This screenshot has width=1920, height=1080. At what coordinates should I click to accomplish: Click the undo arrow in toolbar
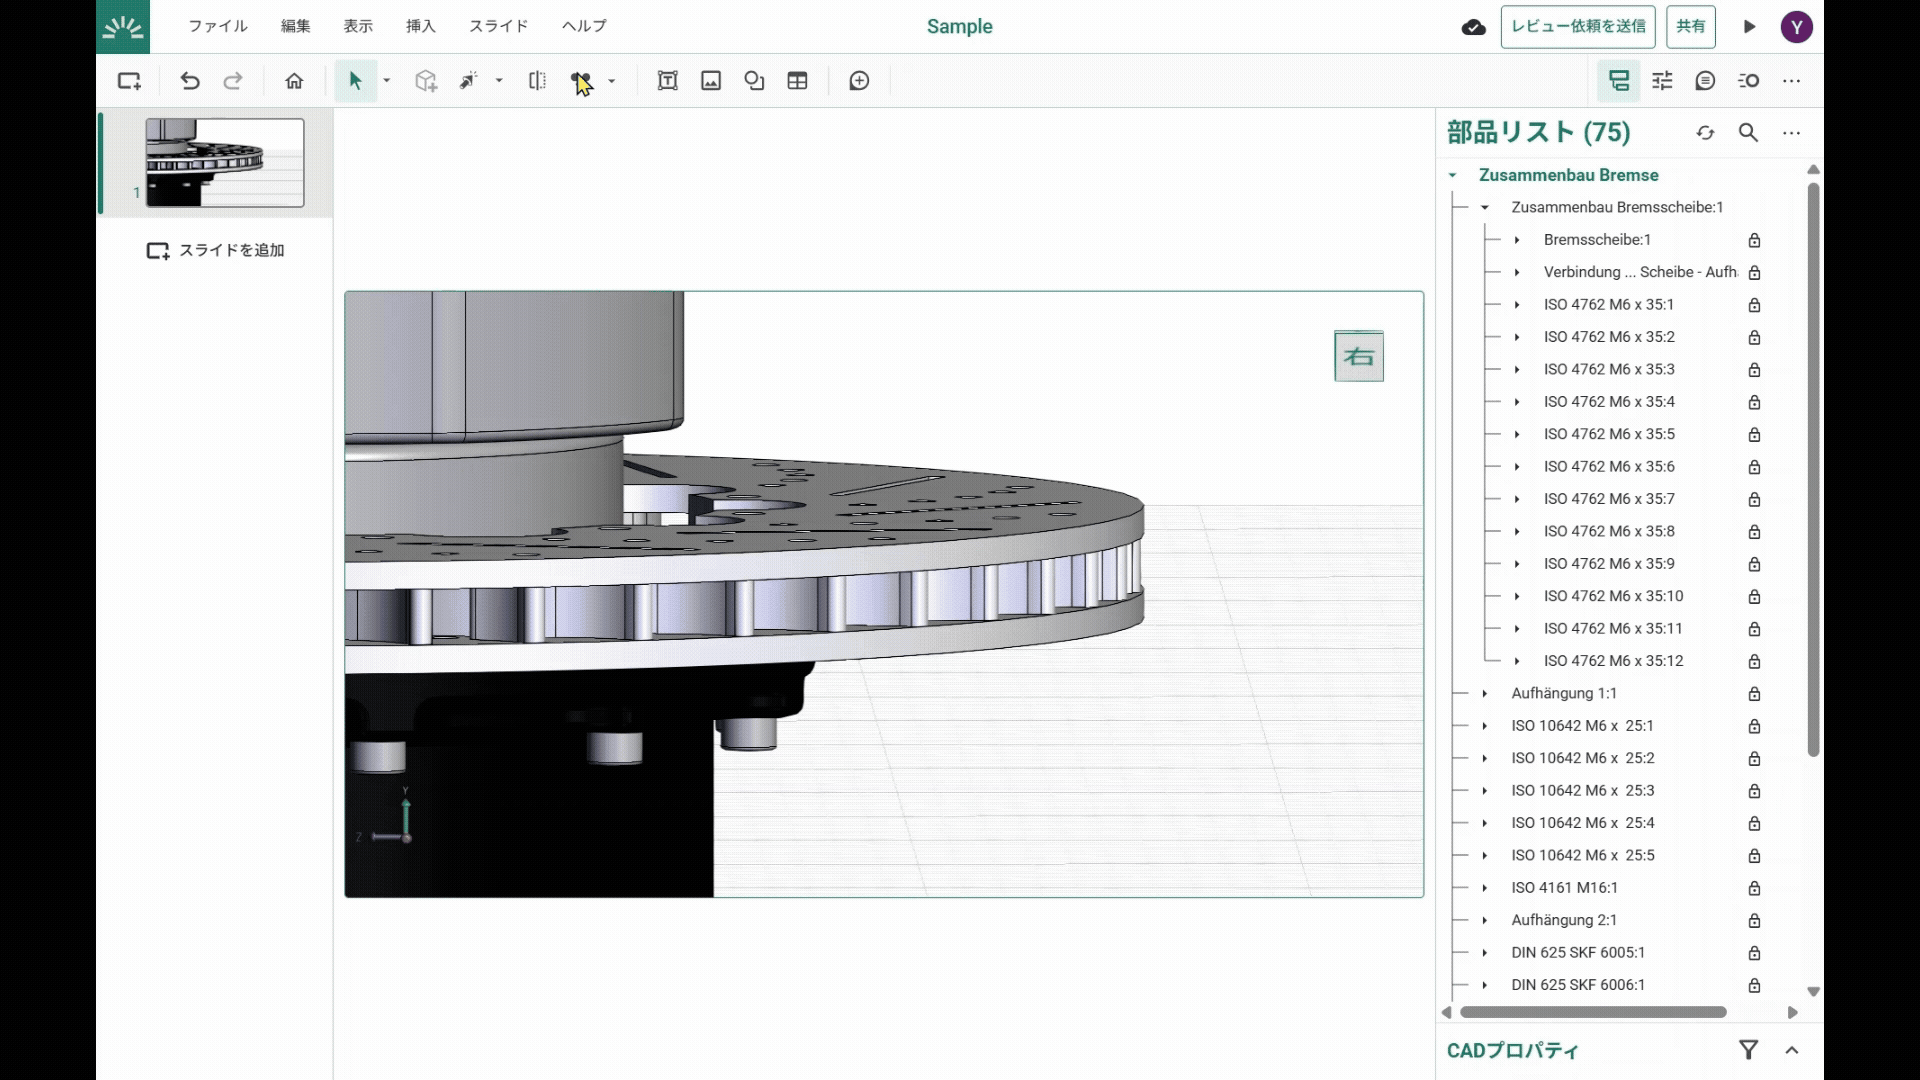point(190,81)
